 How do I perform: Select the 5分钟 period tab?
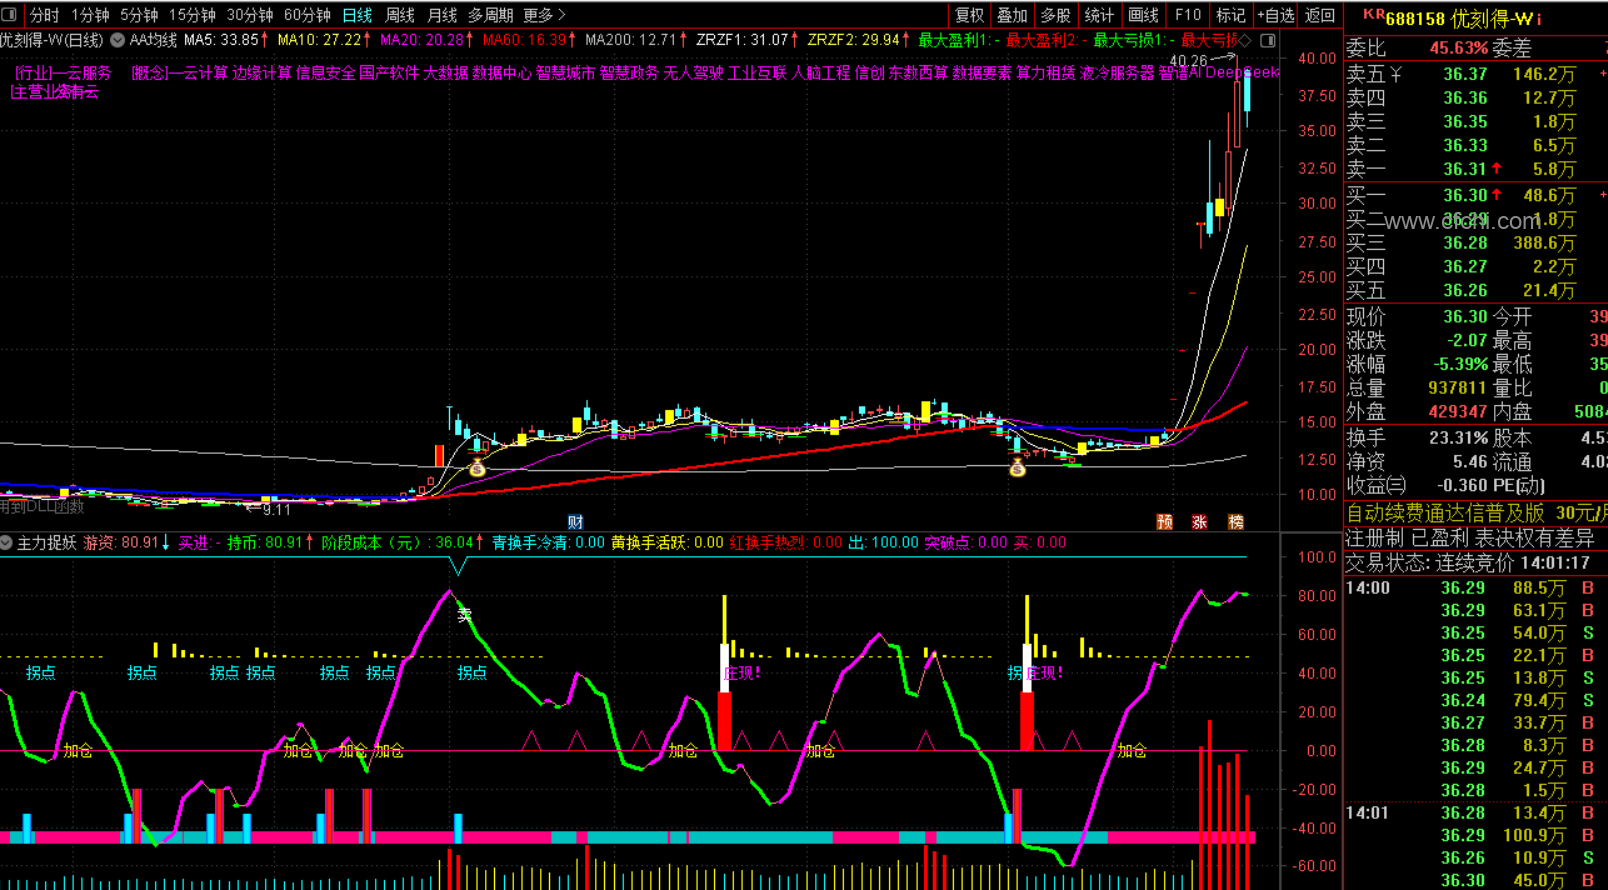[139, 15]
